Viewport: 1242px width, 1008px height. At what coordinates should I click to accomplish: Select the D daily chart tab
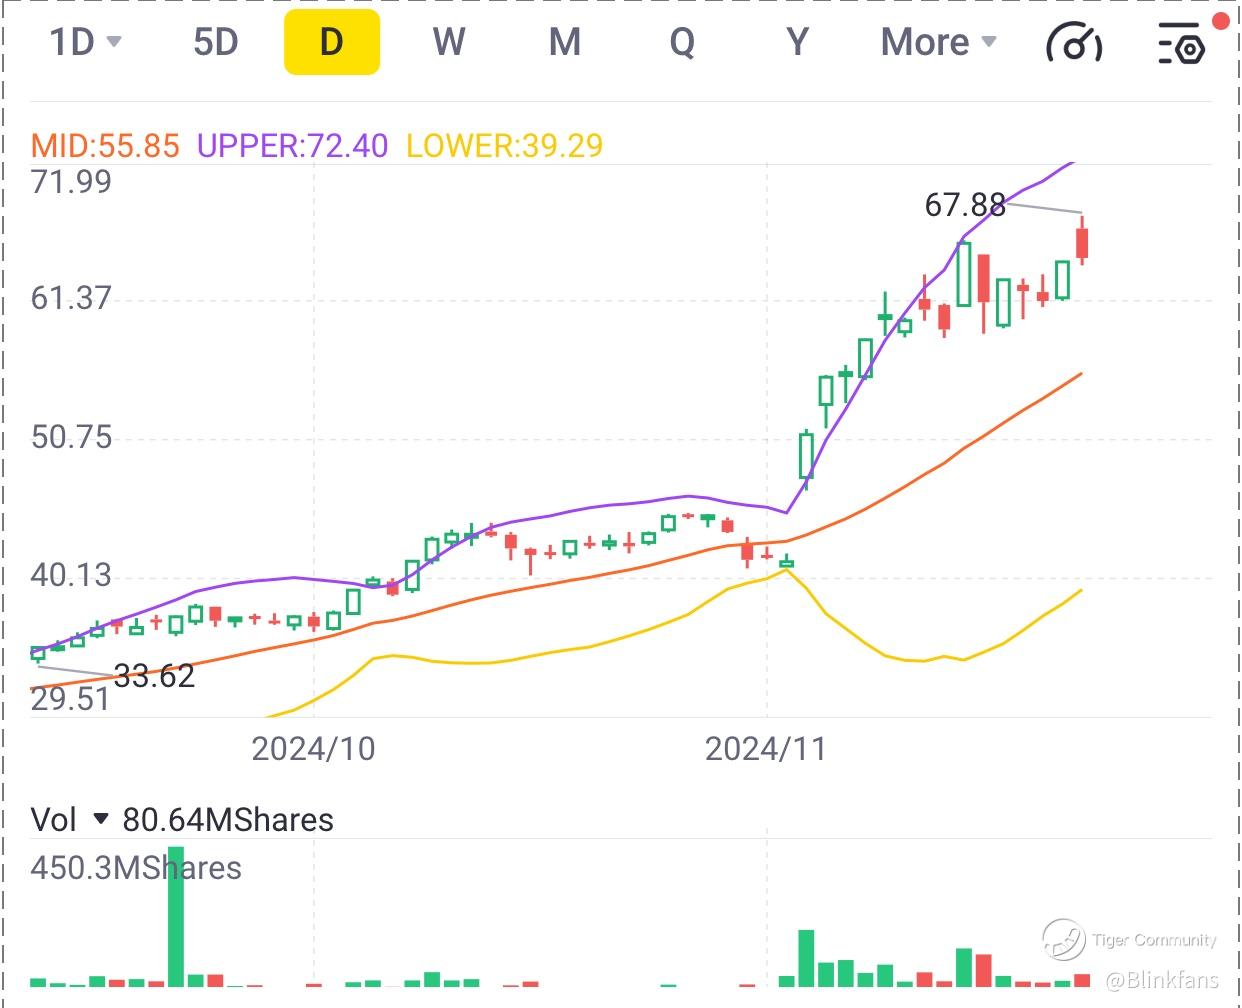[x=332, y=42]
